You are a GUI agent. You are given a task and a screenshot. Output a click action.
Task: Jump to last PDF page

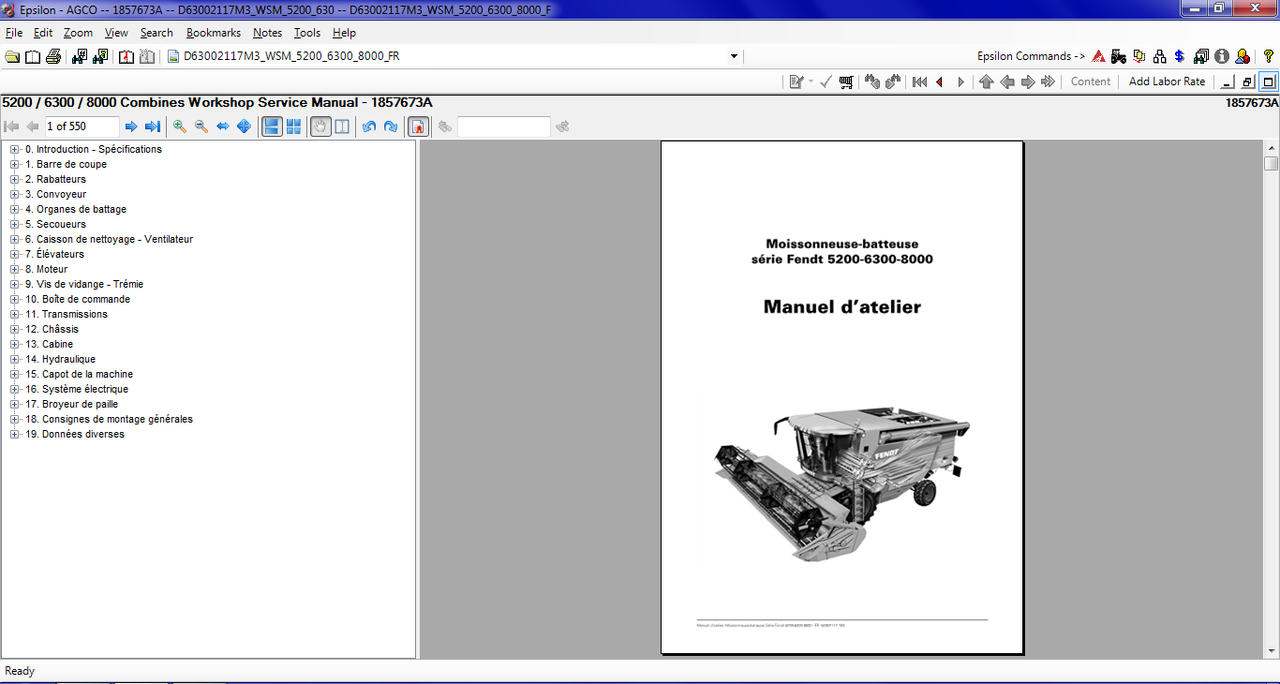click(153, 126)
